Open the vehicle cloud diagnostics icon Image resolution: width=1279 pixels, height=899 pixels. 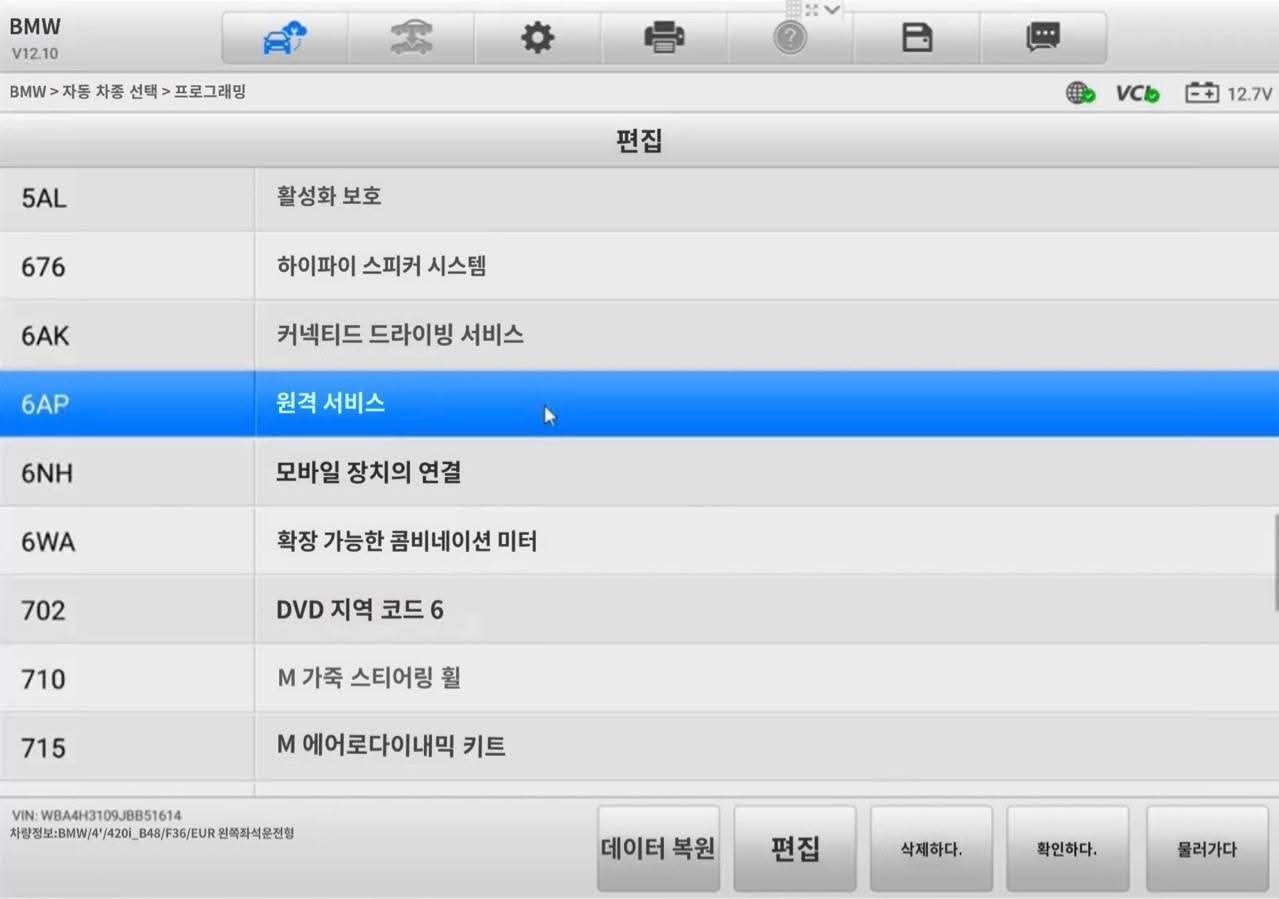(x=285, y=38)
